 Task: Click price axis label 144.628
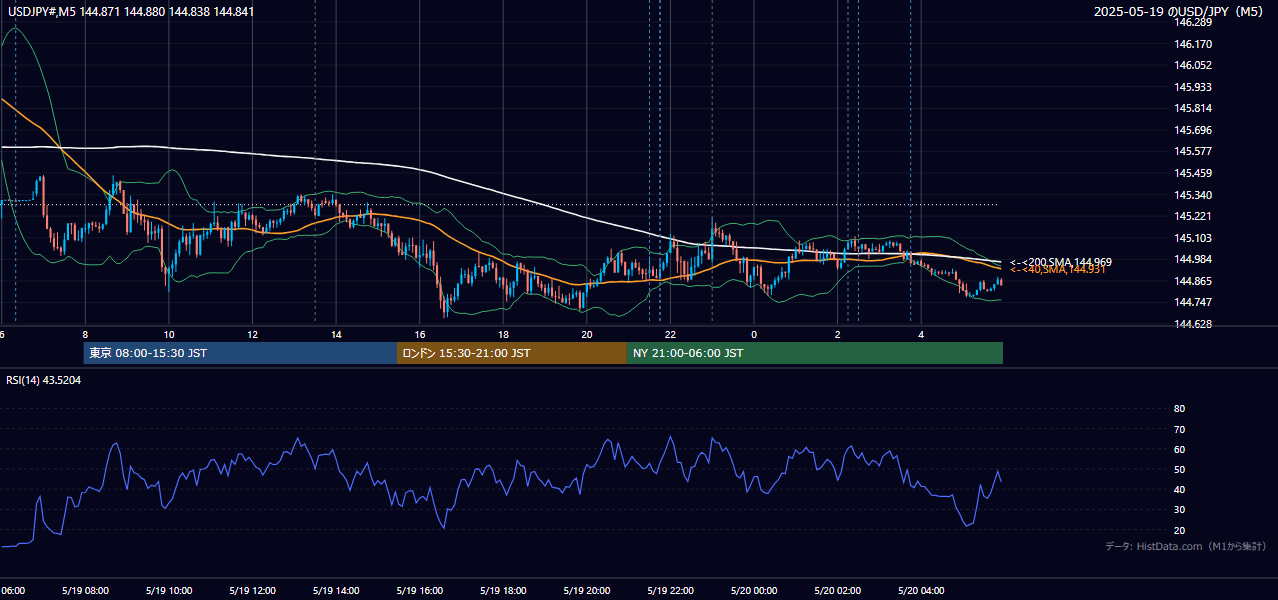1194,324
